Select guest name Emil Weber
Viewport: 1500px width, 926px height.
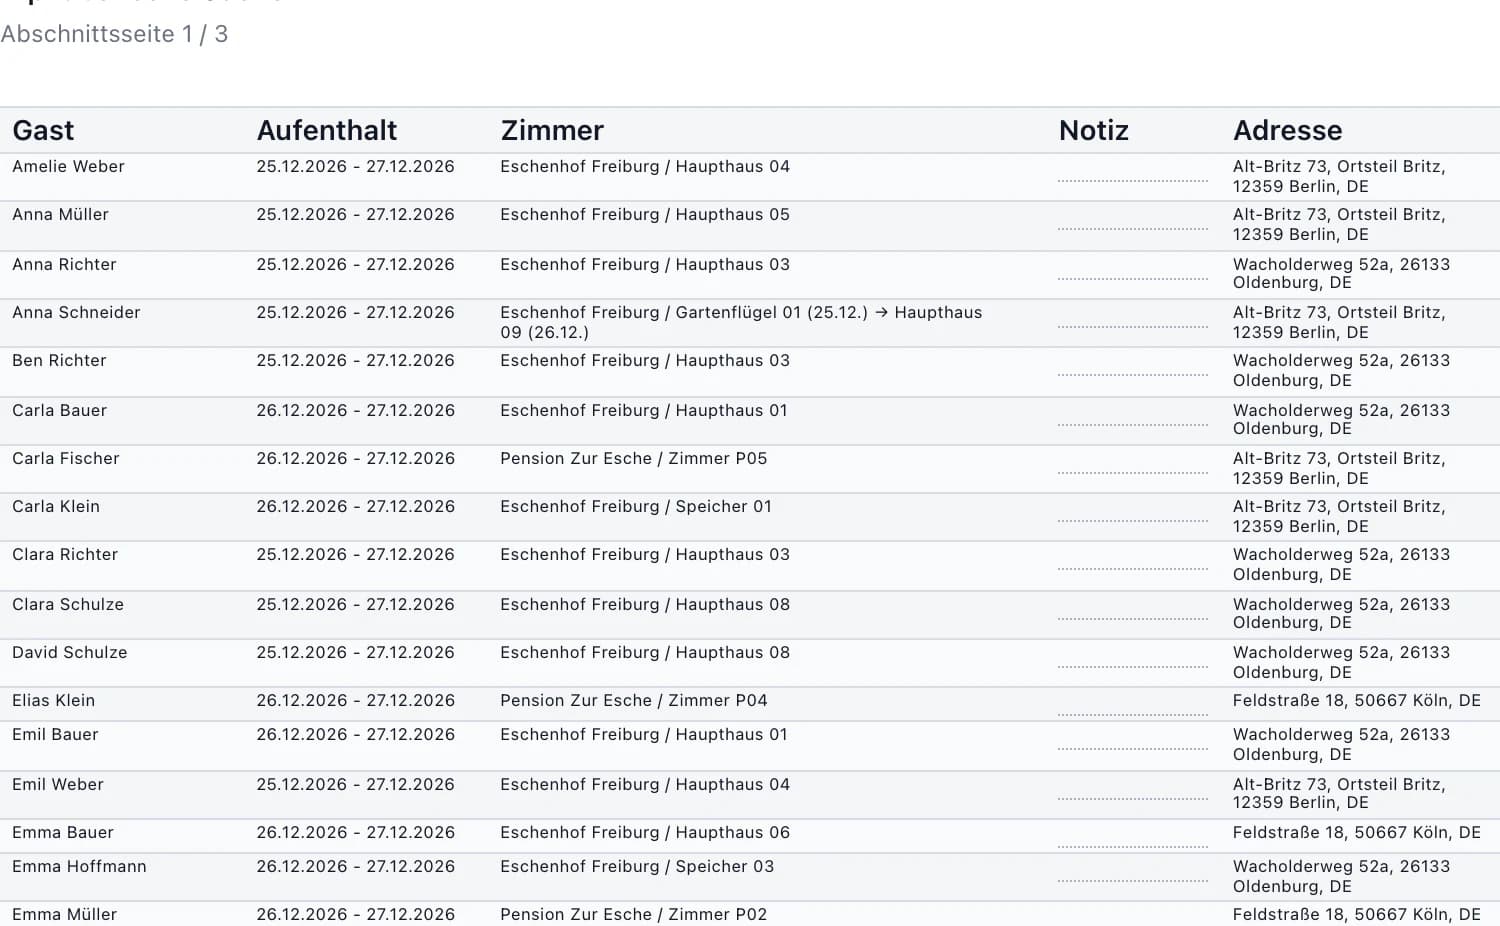(58, 785)
